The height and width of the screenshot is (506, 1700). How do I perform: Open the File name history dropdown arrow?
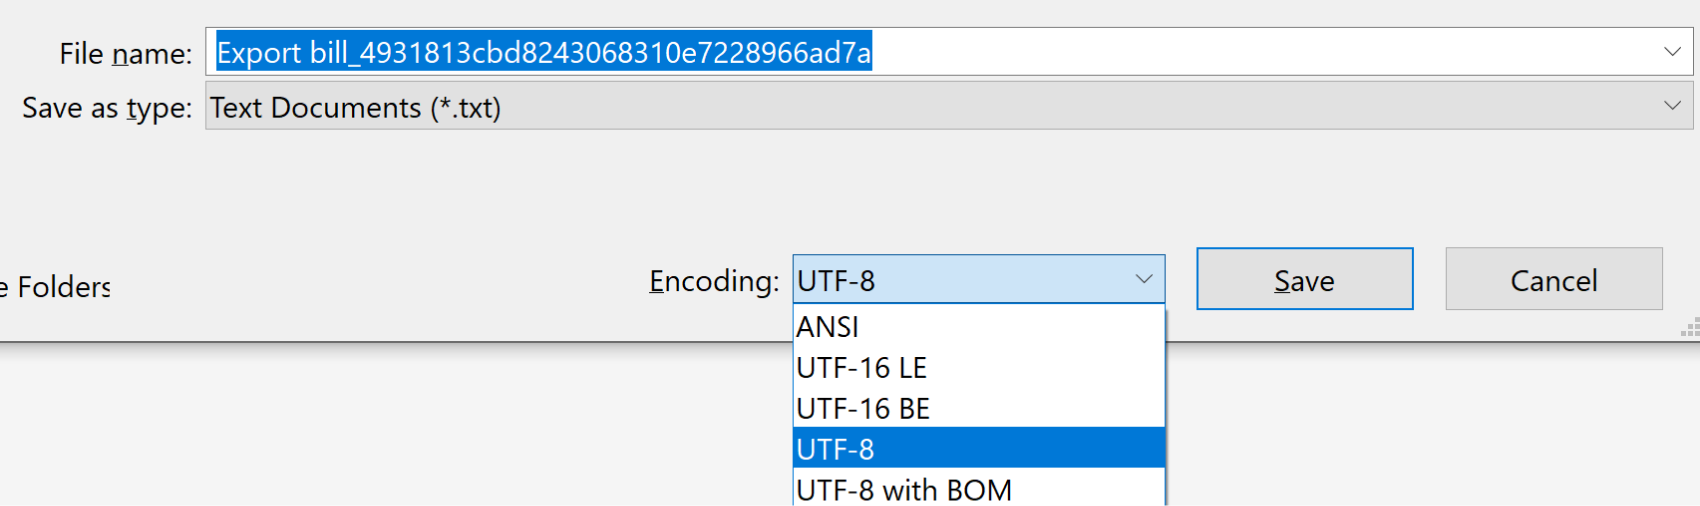click(1672, 52)
